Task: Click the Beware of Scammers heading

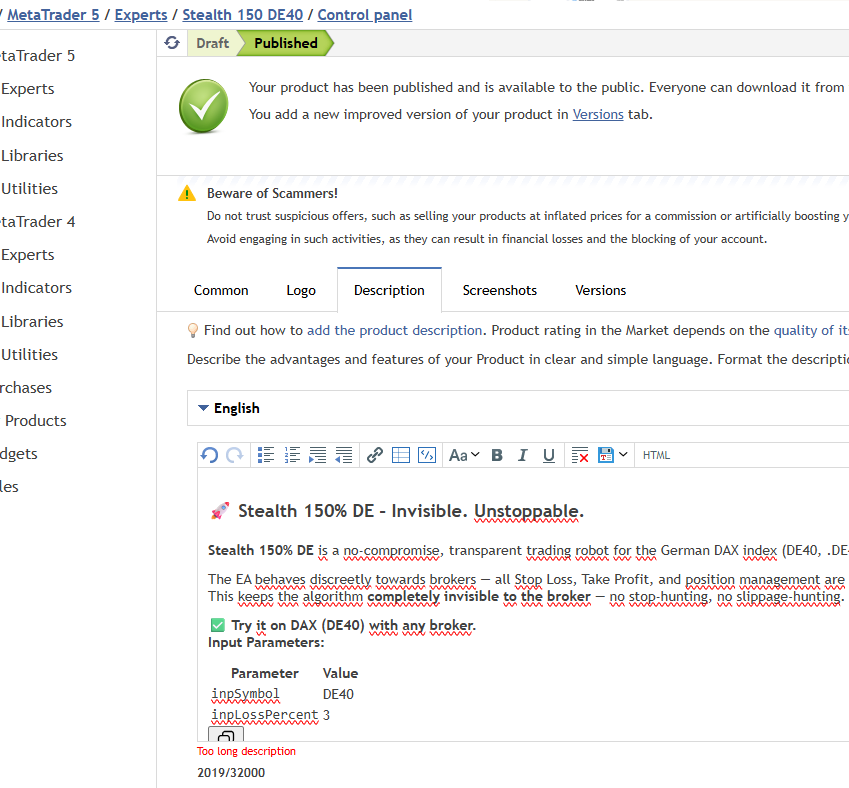Action: (x=272, y=193)
